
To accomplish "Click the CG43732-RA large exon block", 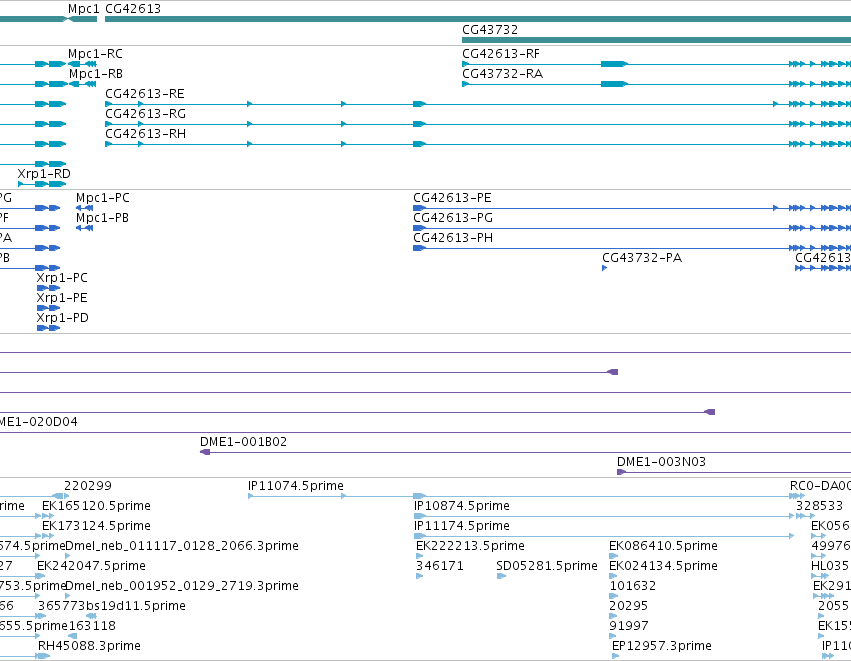I will coord(614,84).
